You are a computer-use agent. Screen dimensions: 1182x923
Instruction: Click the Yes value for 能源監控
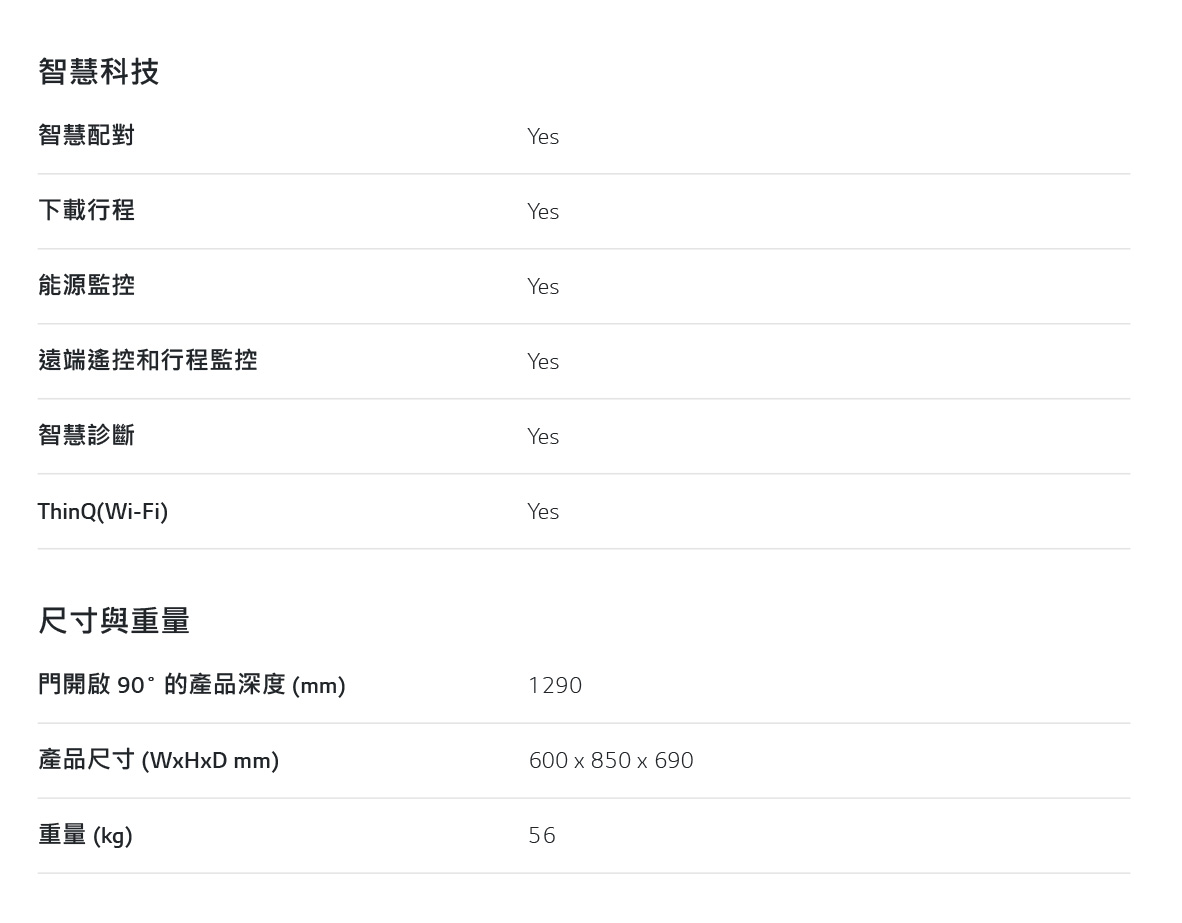click(543, 287)
